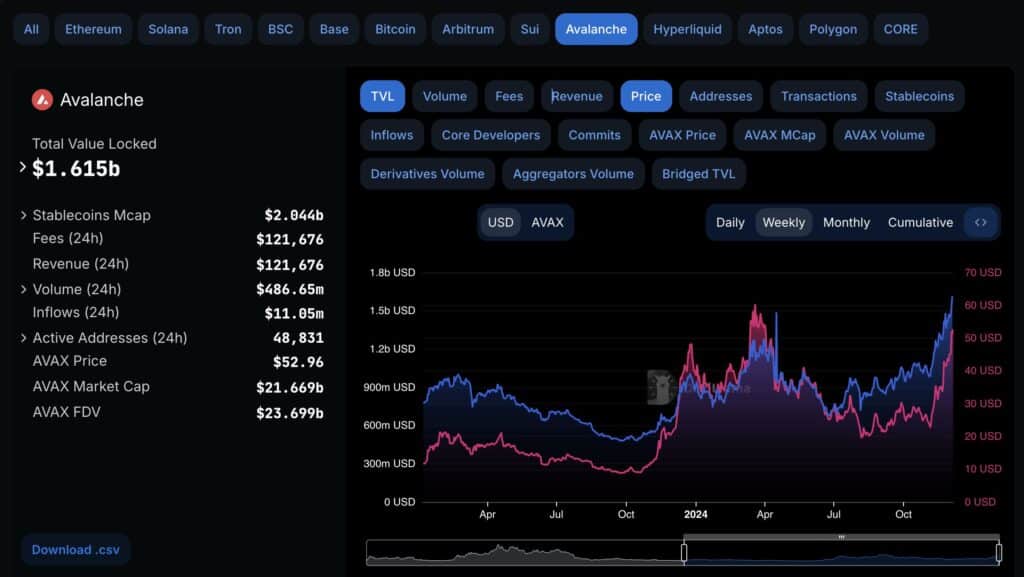Viewport: 1024px width, 577px height.
Task: Enable the Core Developers metric
Action: [x=491, y=135]
